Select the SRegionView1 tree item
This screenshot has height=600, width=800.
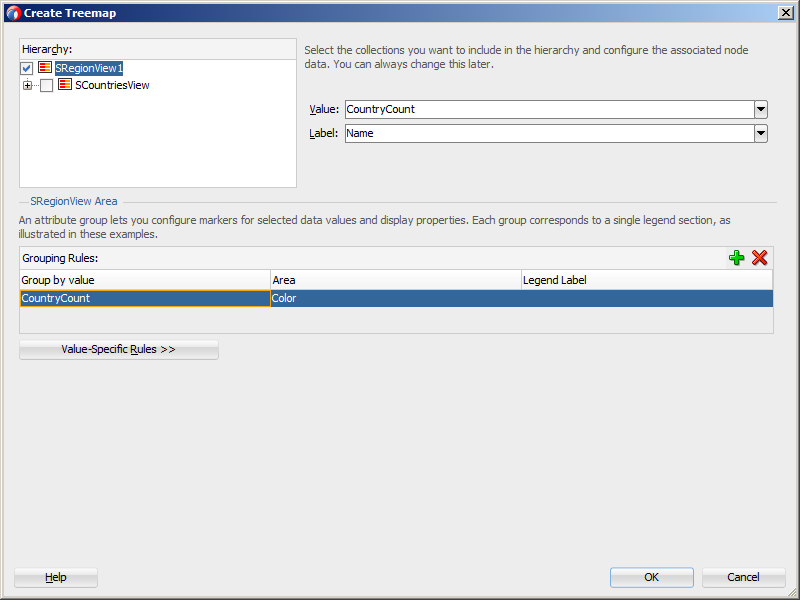tap(89, 68)
